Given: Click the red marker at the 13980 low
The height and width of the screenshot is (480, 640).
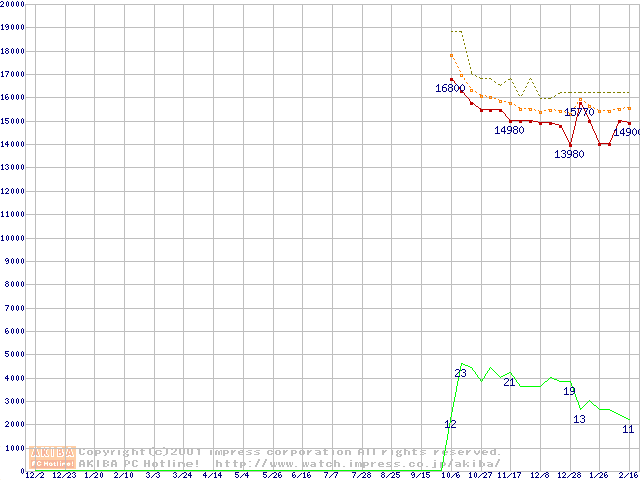Looking at the screenshot, I should pos(570,145).
